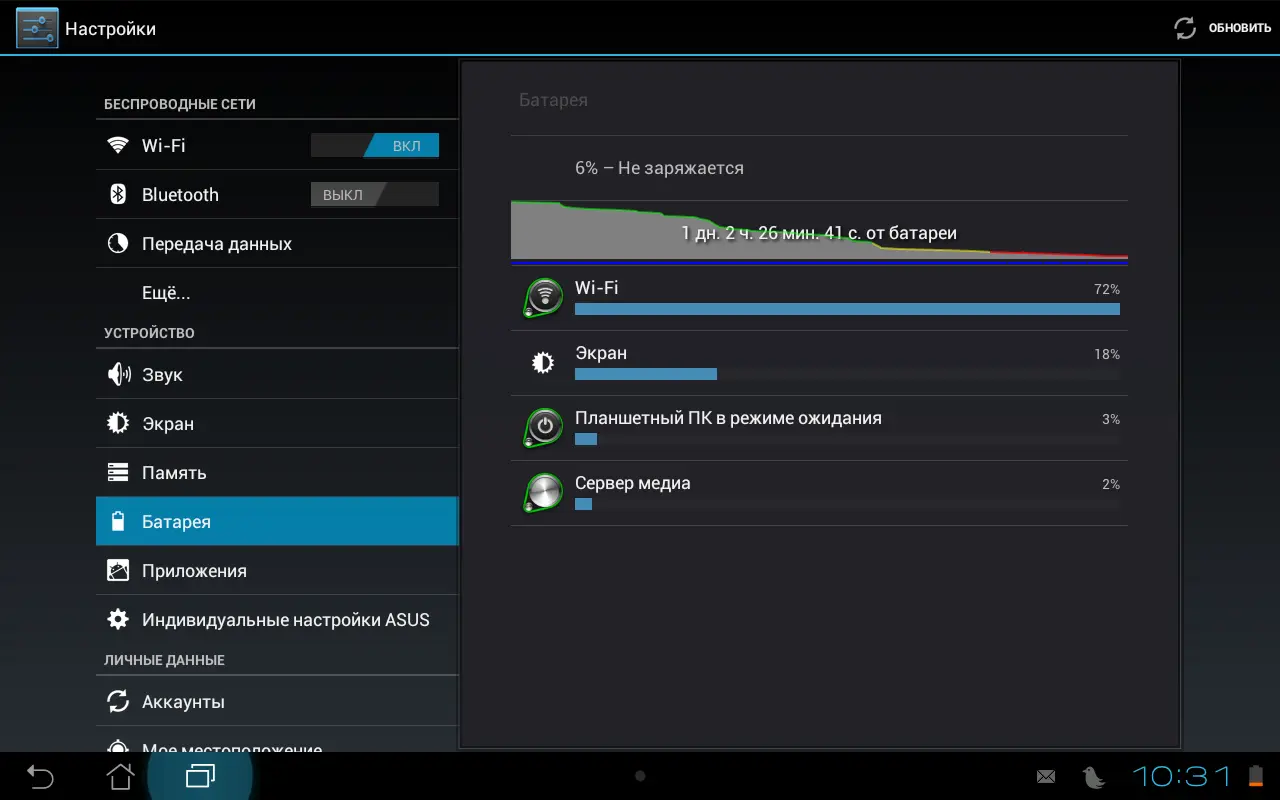Viewport: 1280px width, 800px height.
Task: Open Wi-Fi 72% battery usage details
Action: click(819, 298)
